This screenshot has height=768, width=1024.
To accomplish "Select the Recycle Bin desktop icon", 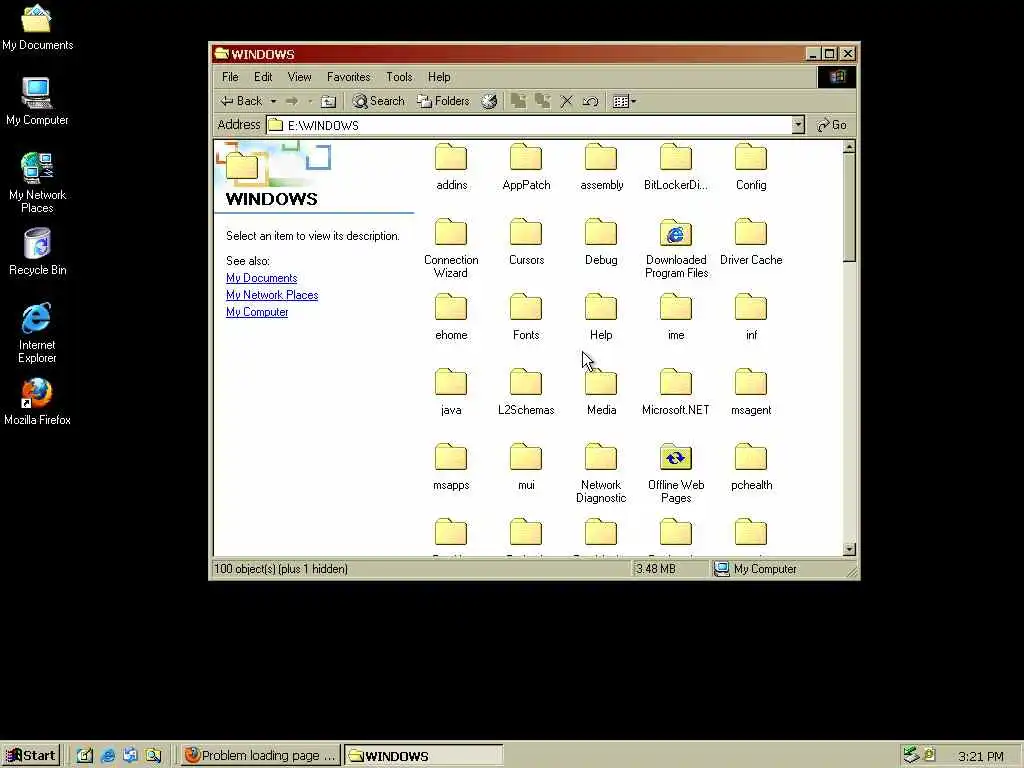I will [37, 252].
